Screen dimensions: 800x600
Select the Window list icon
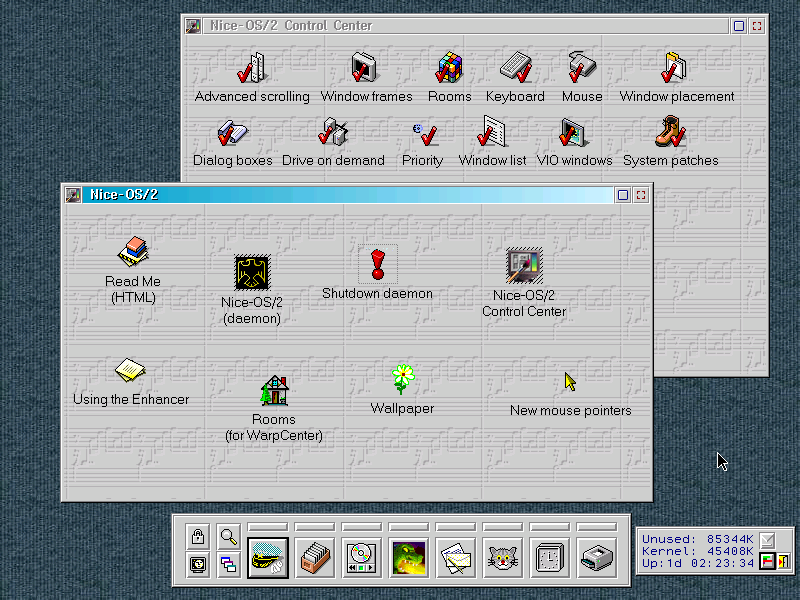(x=491, y=131)
